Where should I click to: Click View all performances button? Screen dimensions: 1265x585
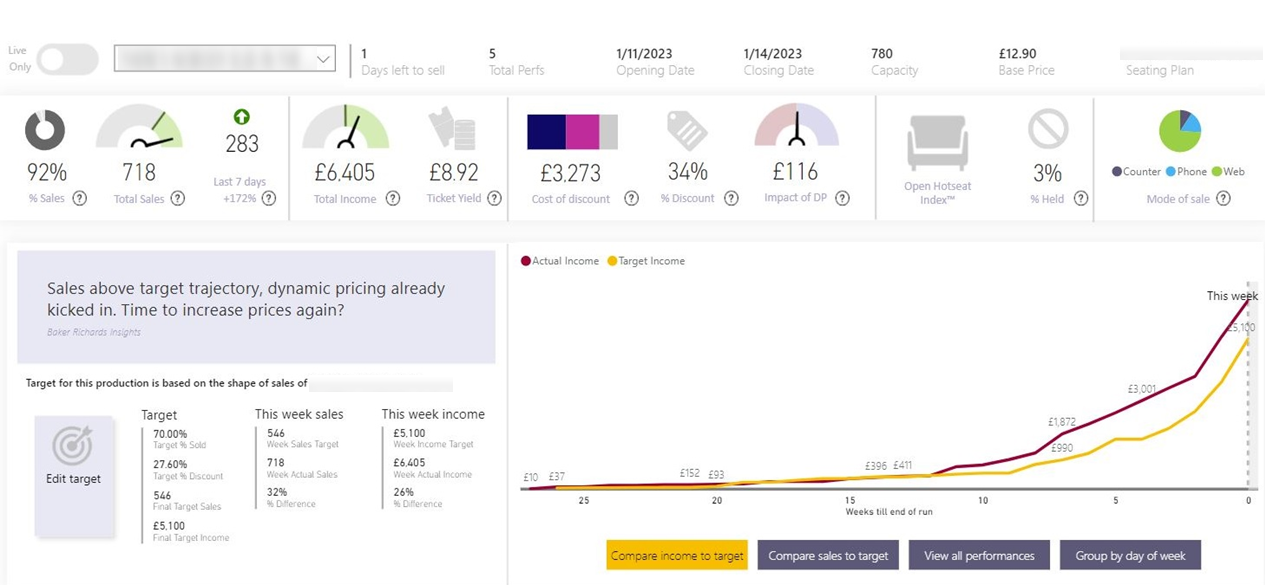(979, 556)
